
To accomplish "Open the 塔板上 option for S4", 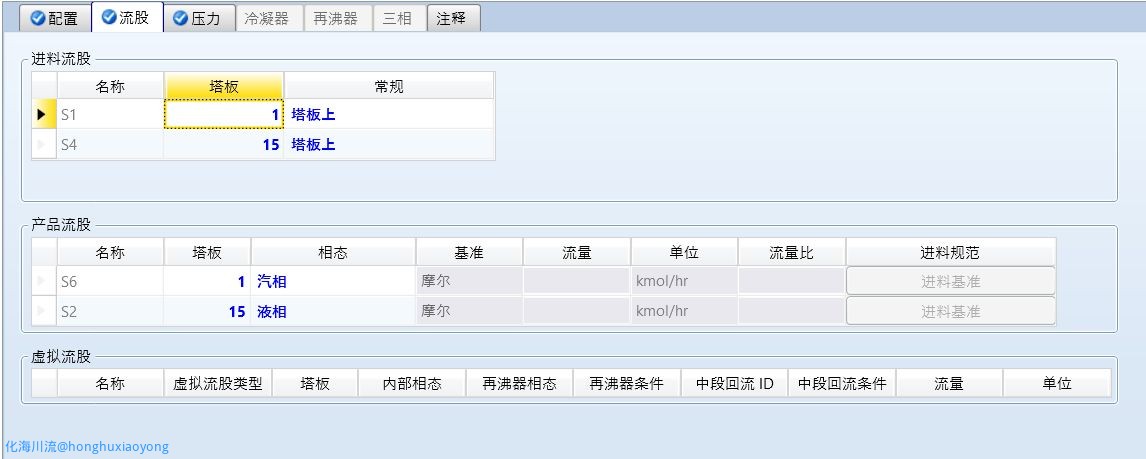I will click(388, 145).
